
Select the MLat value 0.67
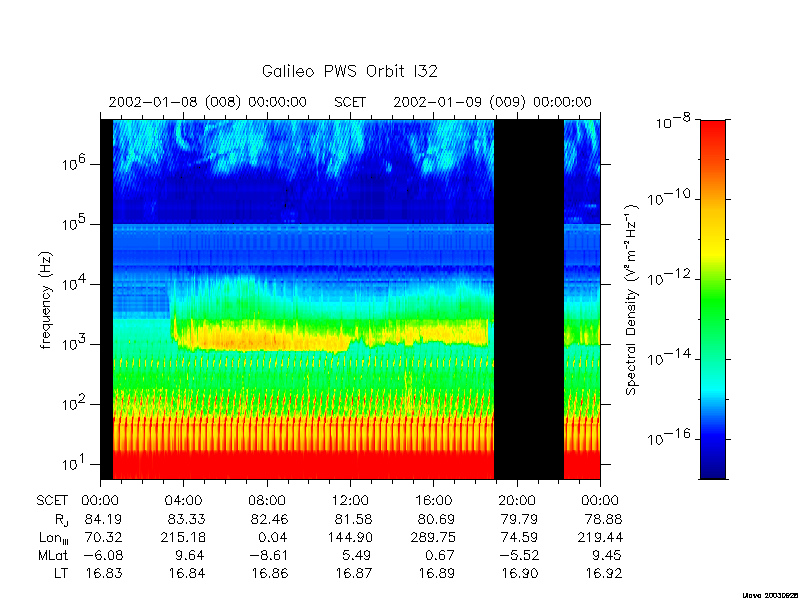click(439, 555)
